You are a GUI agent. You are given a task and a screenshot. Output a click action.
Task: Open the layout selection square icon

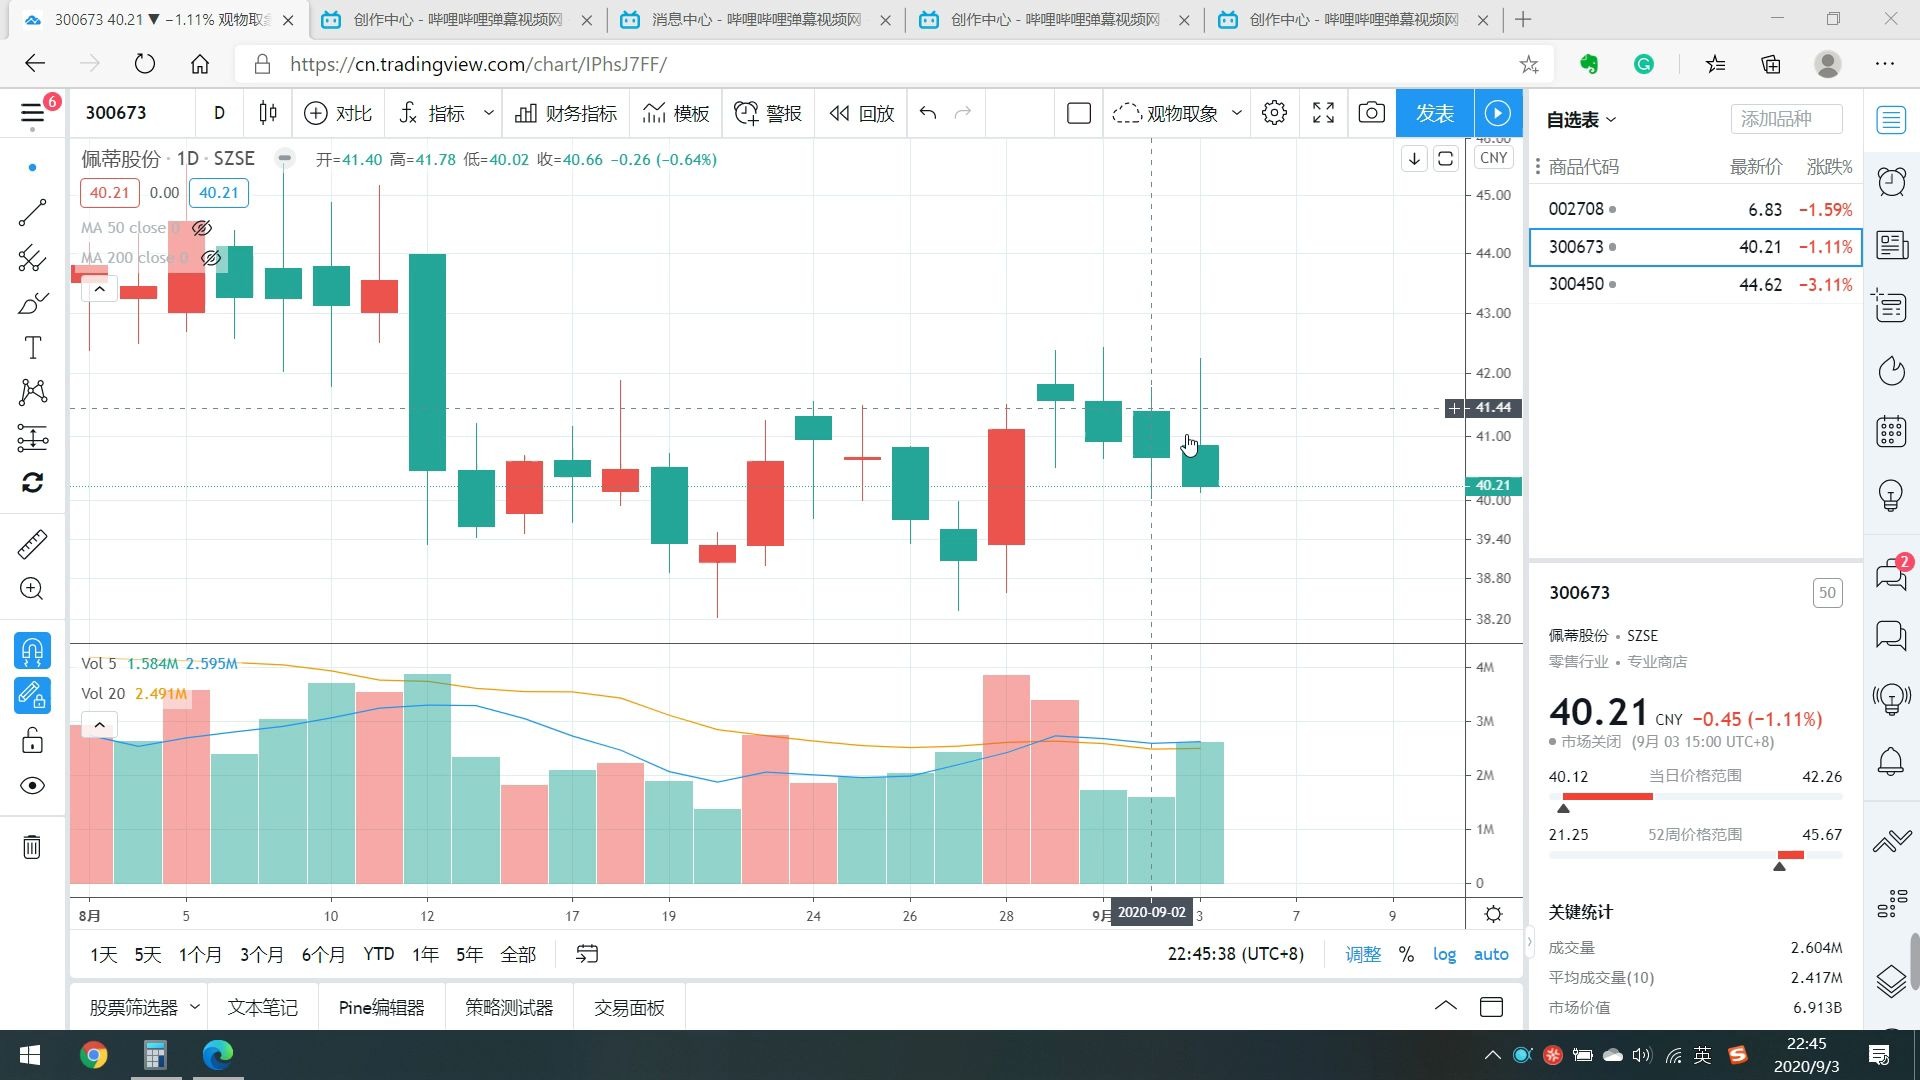(1078, 113)
